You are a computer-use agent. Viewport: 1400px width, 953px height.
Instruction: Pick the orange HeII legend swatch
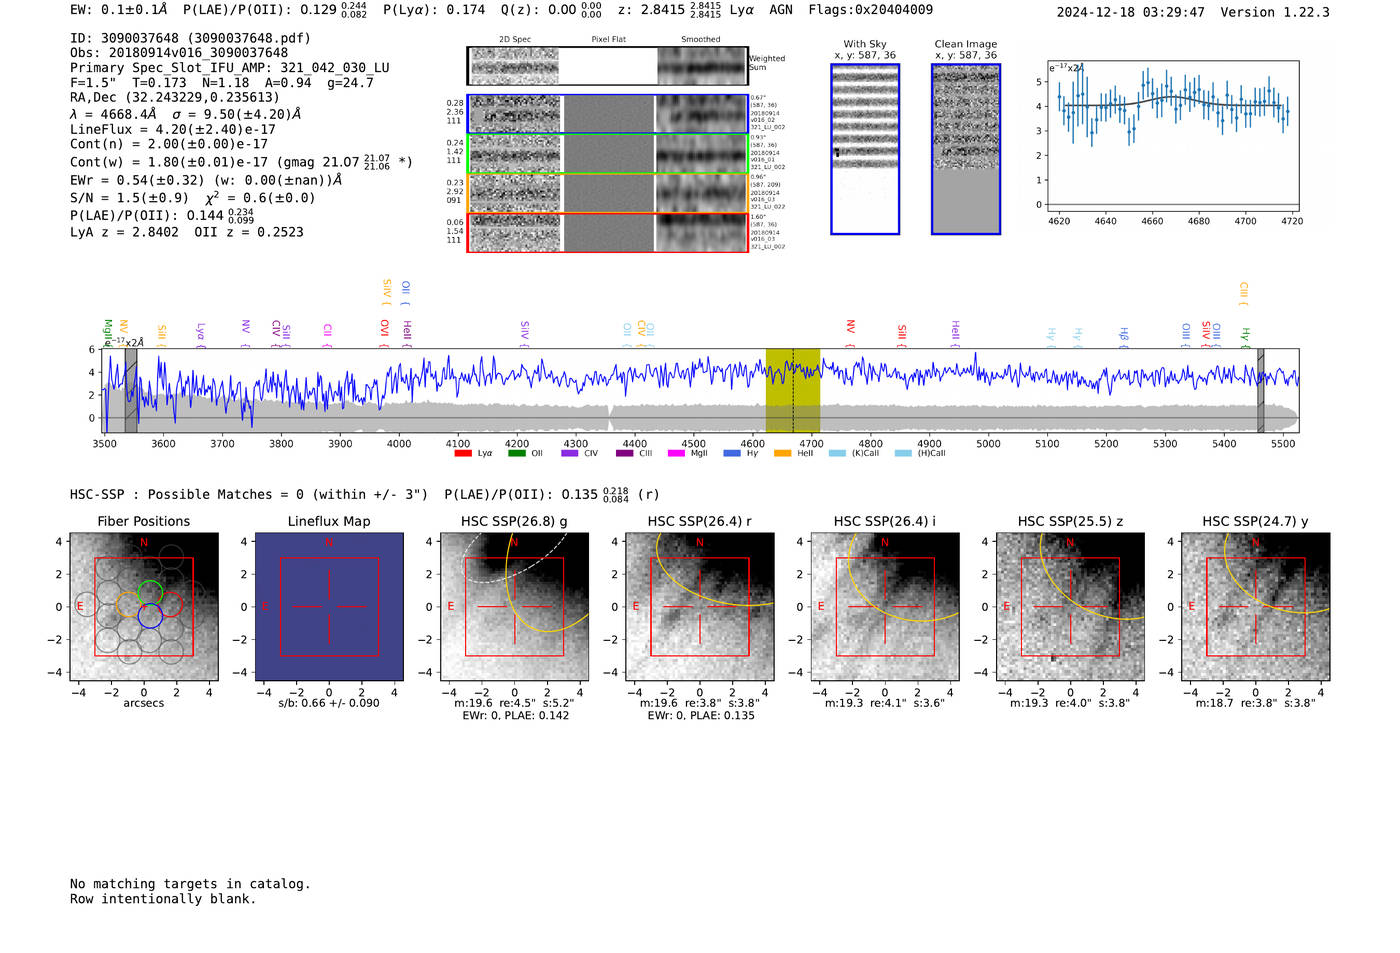[783, 454]
